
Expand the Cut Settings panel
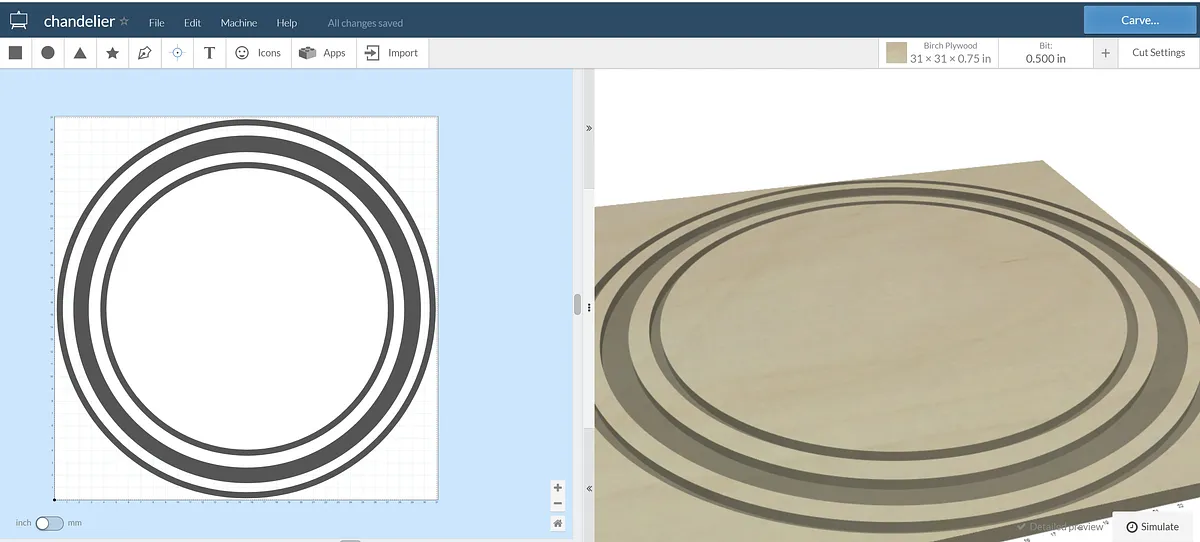pyautogui.click(x=1158, y=53)
